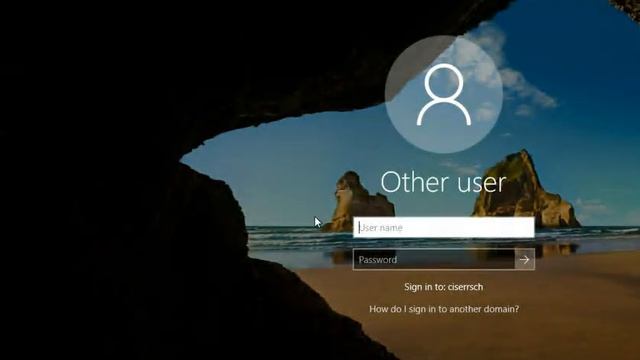This screenshot has height=360, width=640.
Task: Select the 'Other user' heading text
Action: pyautogui.click(x=444, y=182)
